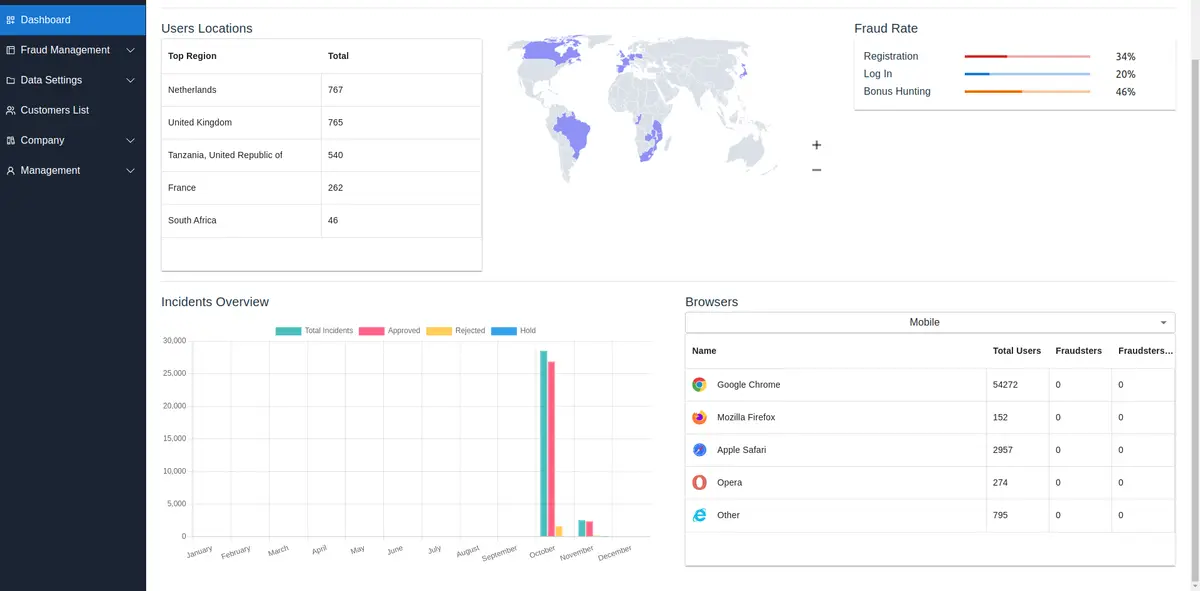The width and height of the screenshot is (1200, 591).
Task: Select Dashboard in the sidebar menu
Action: tap(45, 18)
